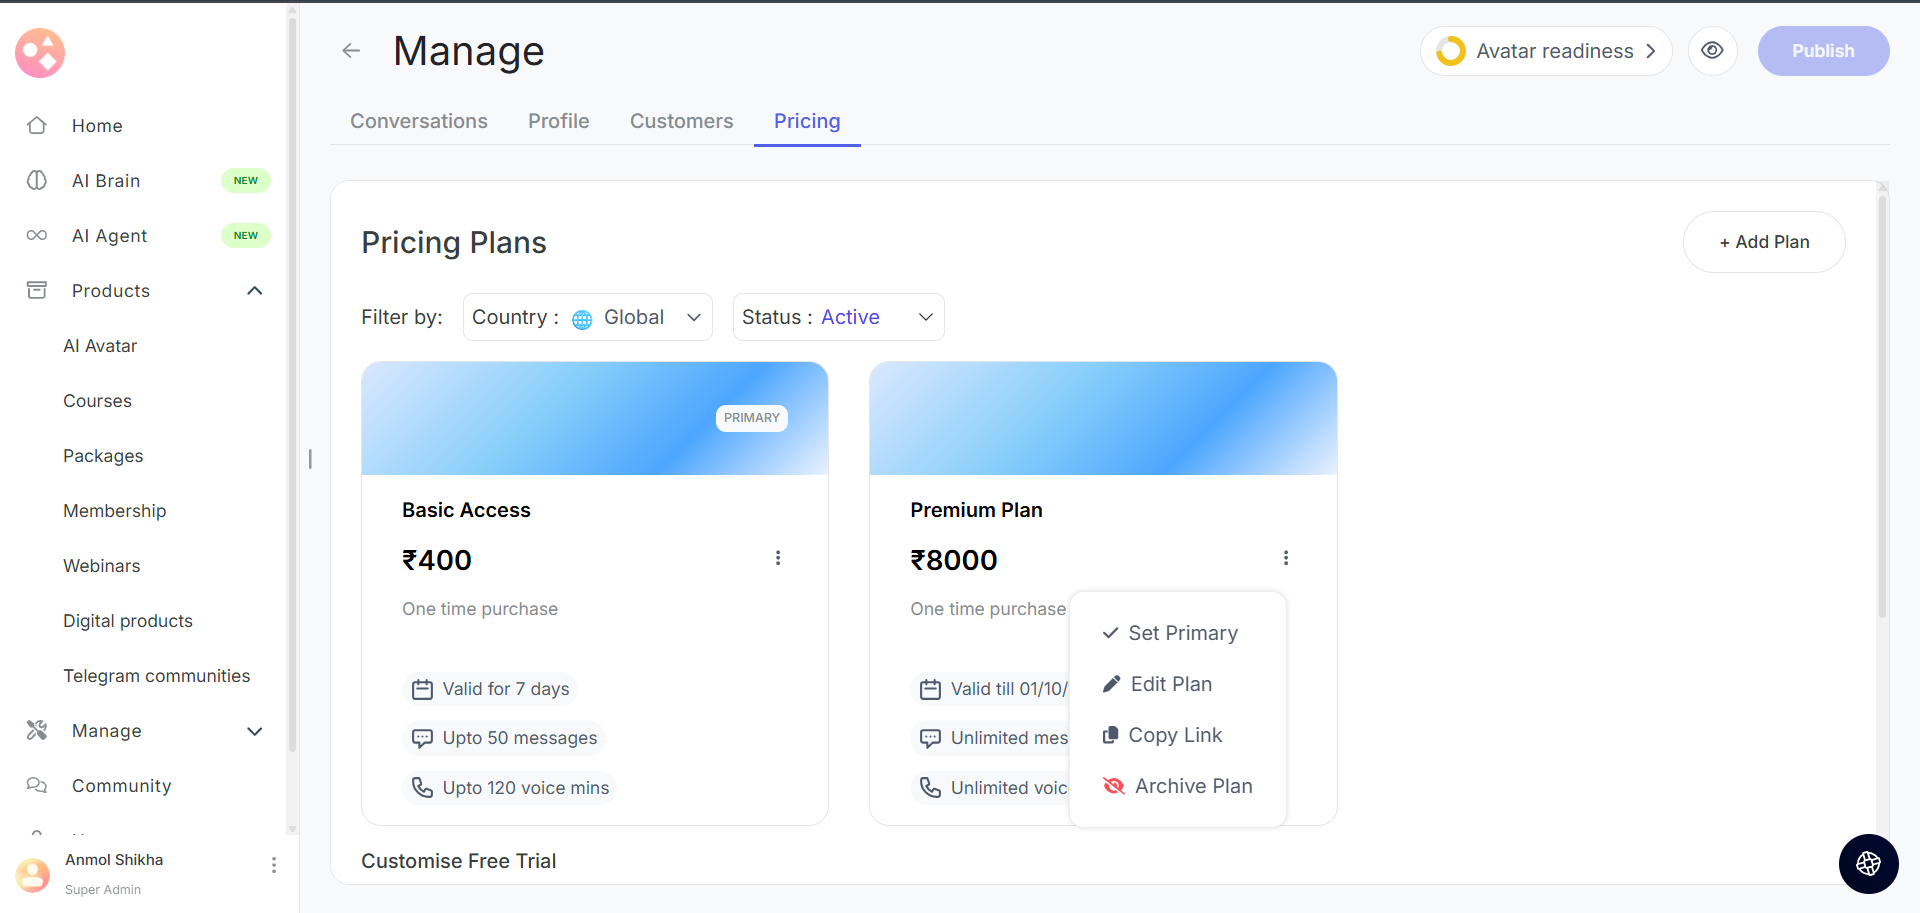Viewport: 1920px width, 913px height.
Task: Choose Archive Plan from the context menu
Action: pyautogui.click(x=1192, y=786)
